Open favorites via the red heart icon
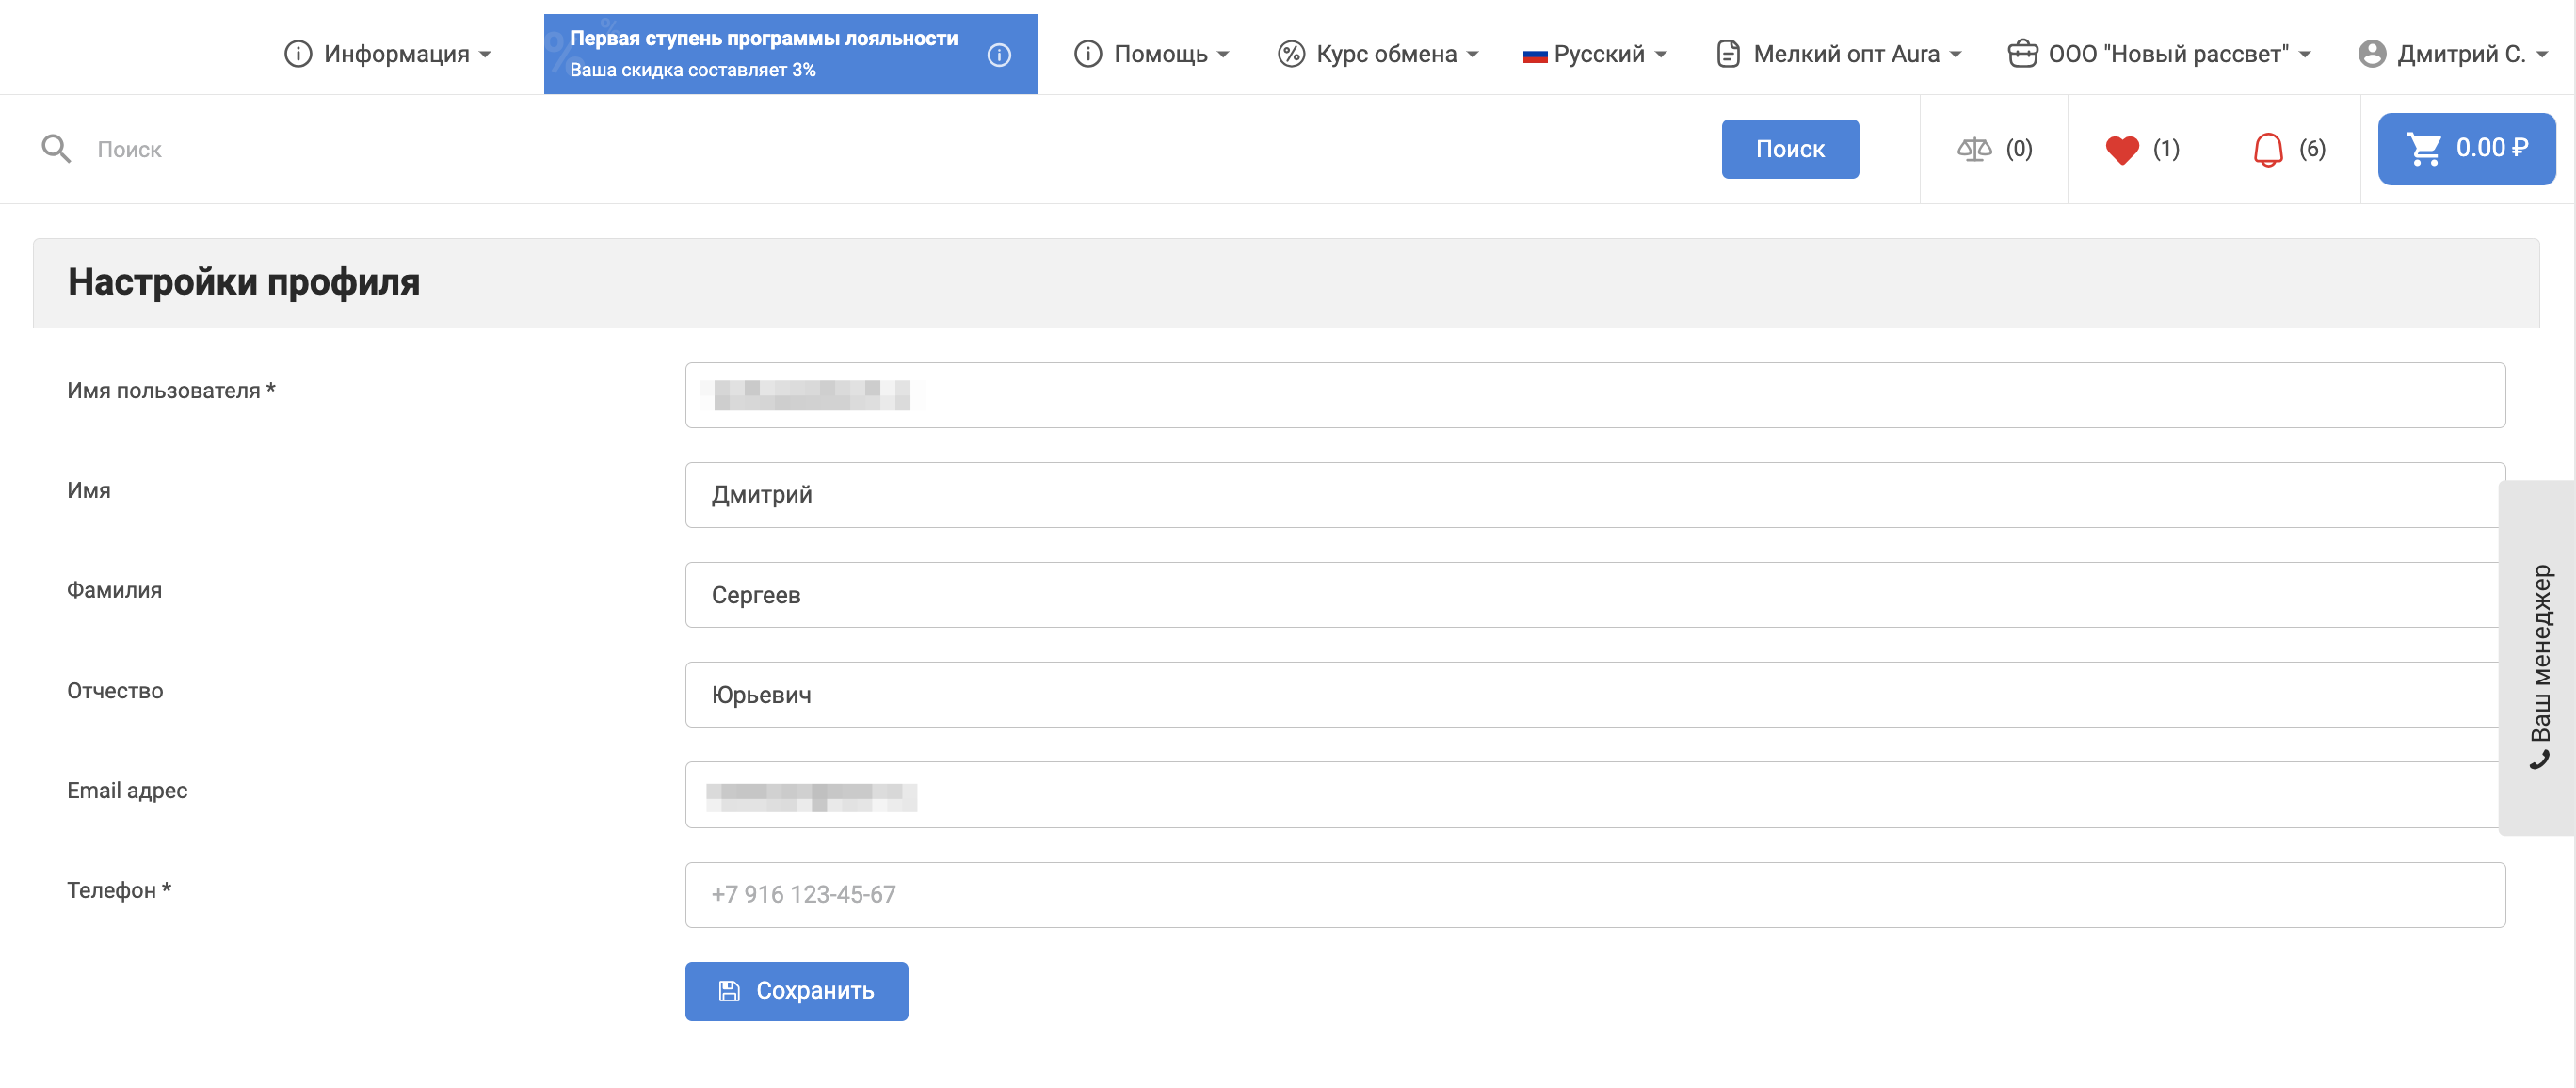 click(2121, 149)
